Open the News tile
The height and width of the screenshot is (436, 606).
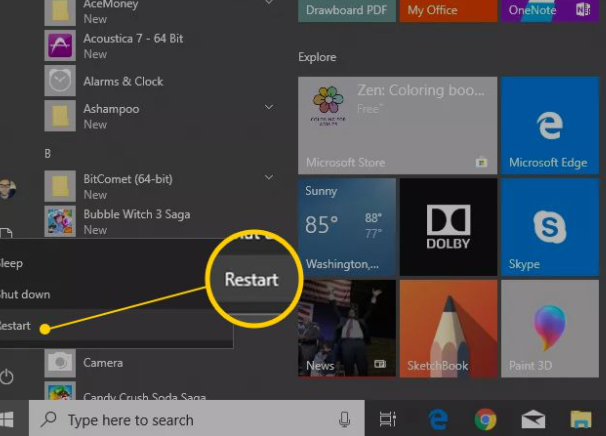click(x=347, y=329)
